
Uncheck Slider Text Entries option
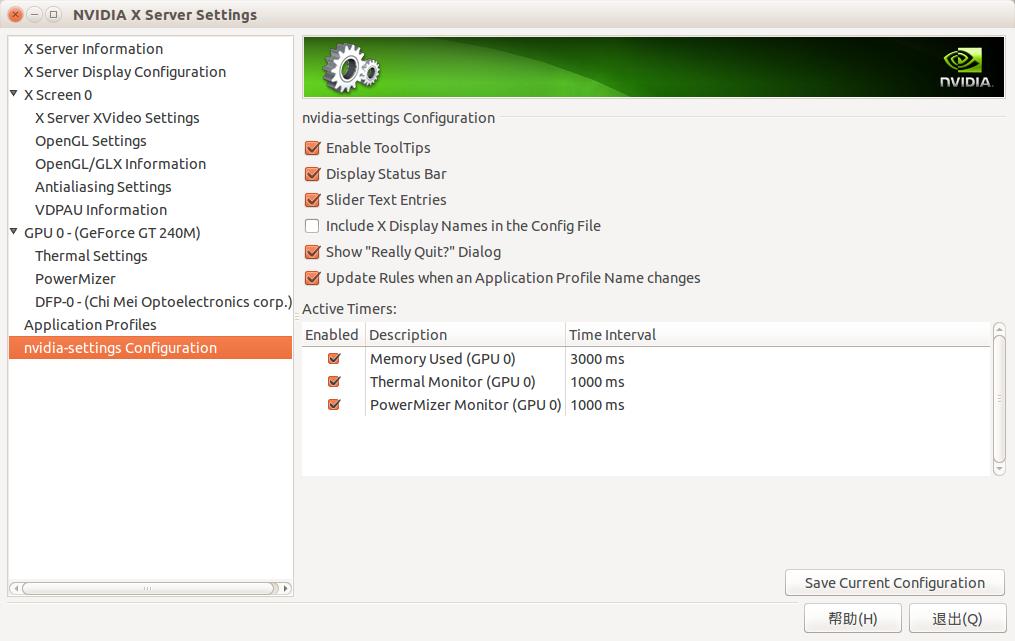point(313,200)
